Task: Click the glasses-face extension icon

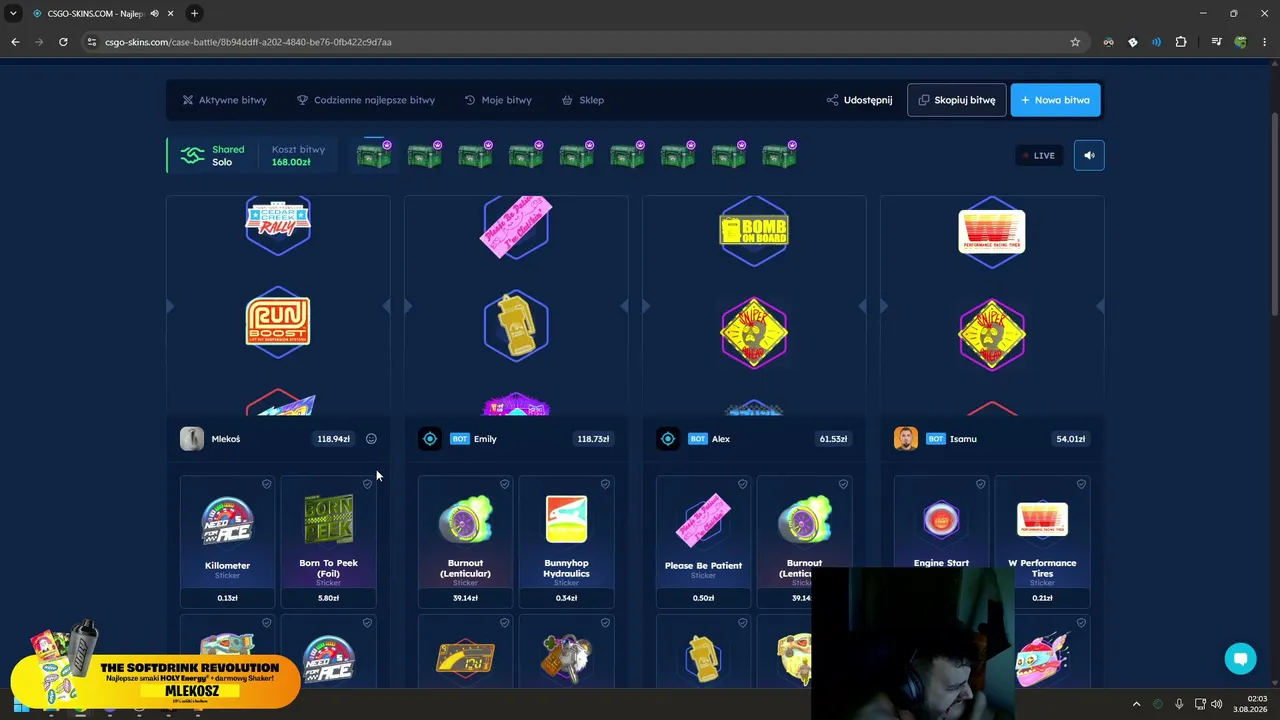Action: pos(1108,42)
